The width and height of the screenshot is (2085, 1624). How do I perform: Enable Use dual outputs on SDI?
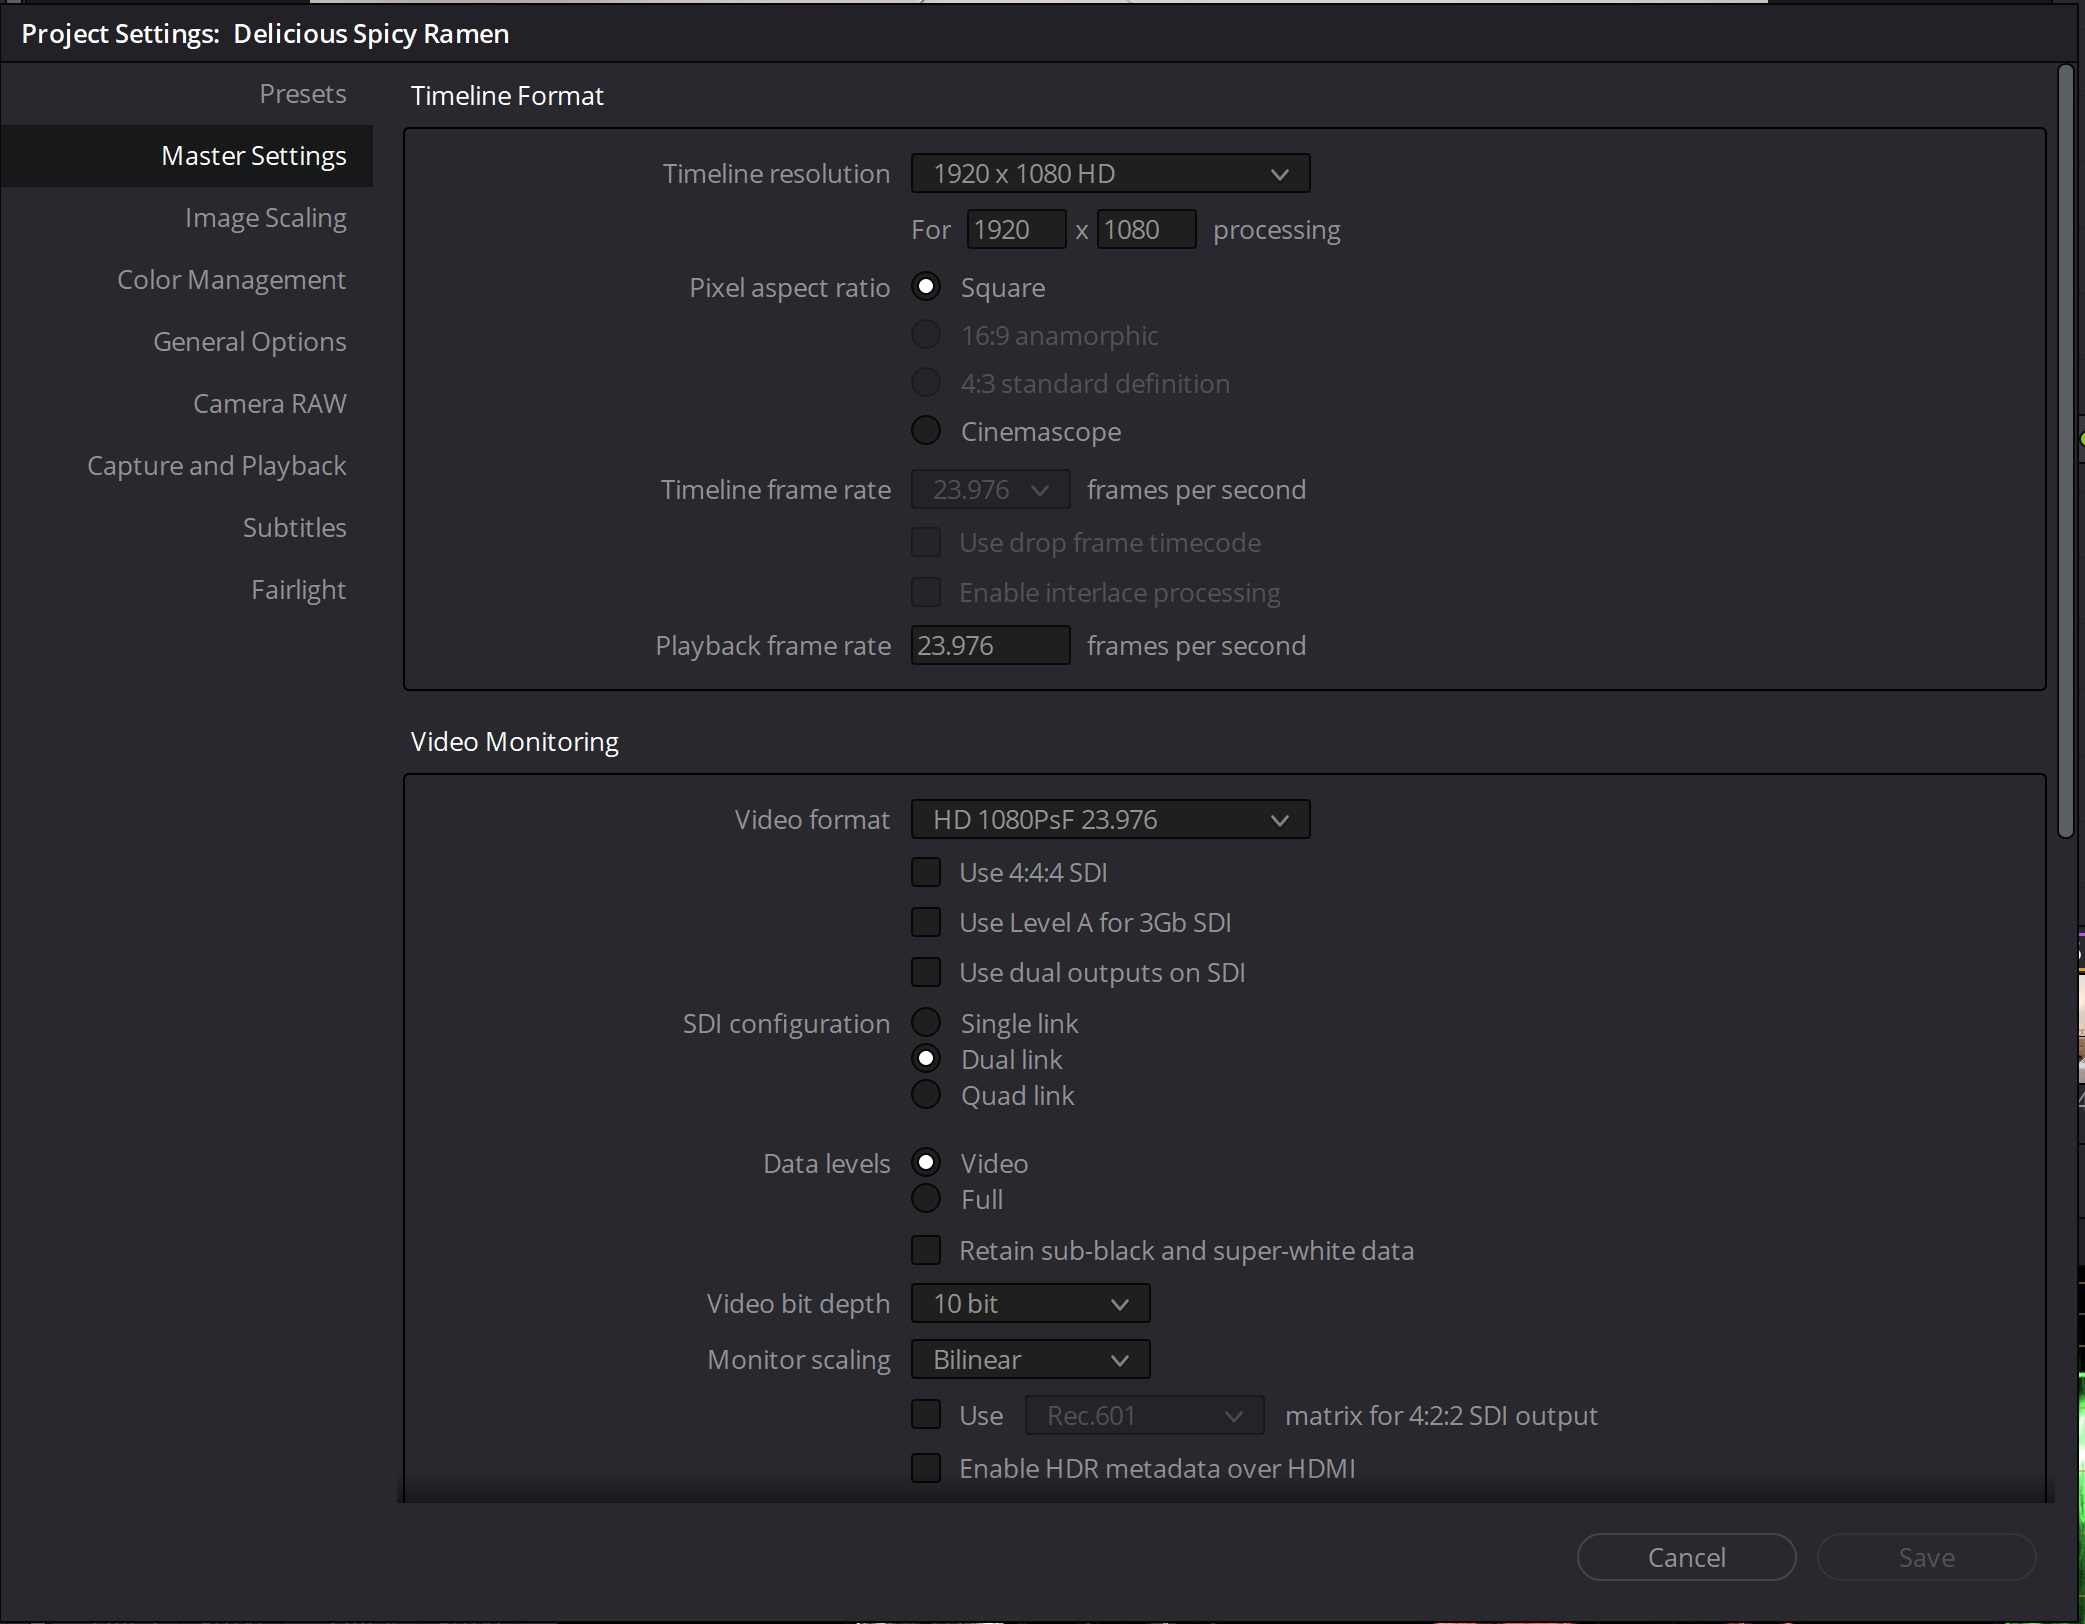coord(926,973)
